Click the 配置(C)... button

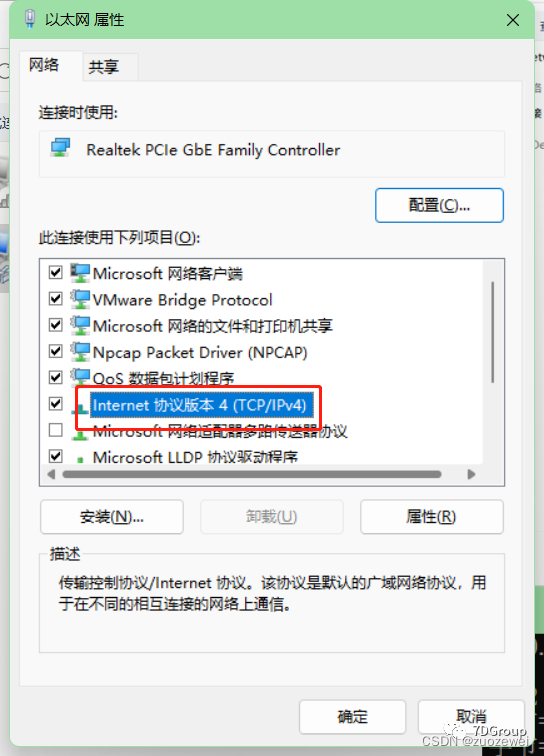click(x=439, y=205)
